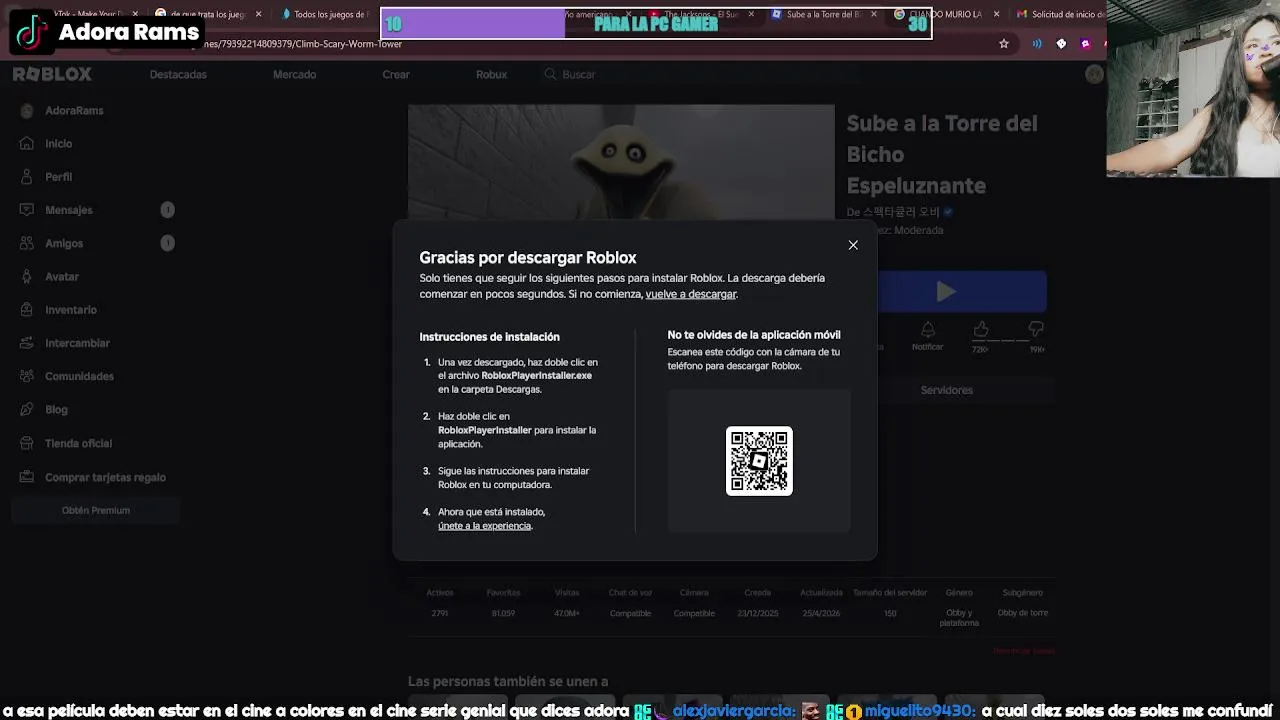
Task: Open the Robux menu item
Action: (491, 75)
